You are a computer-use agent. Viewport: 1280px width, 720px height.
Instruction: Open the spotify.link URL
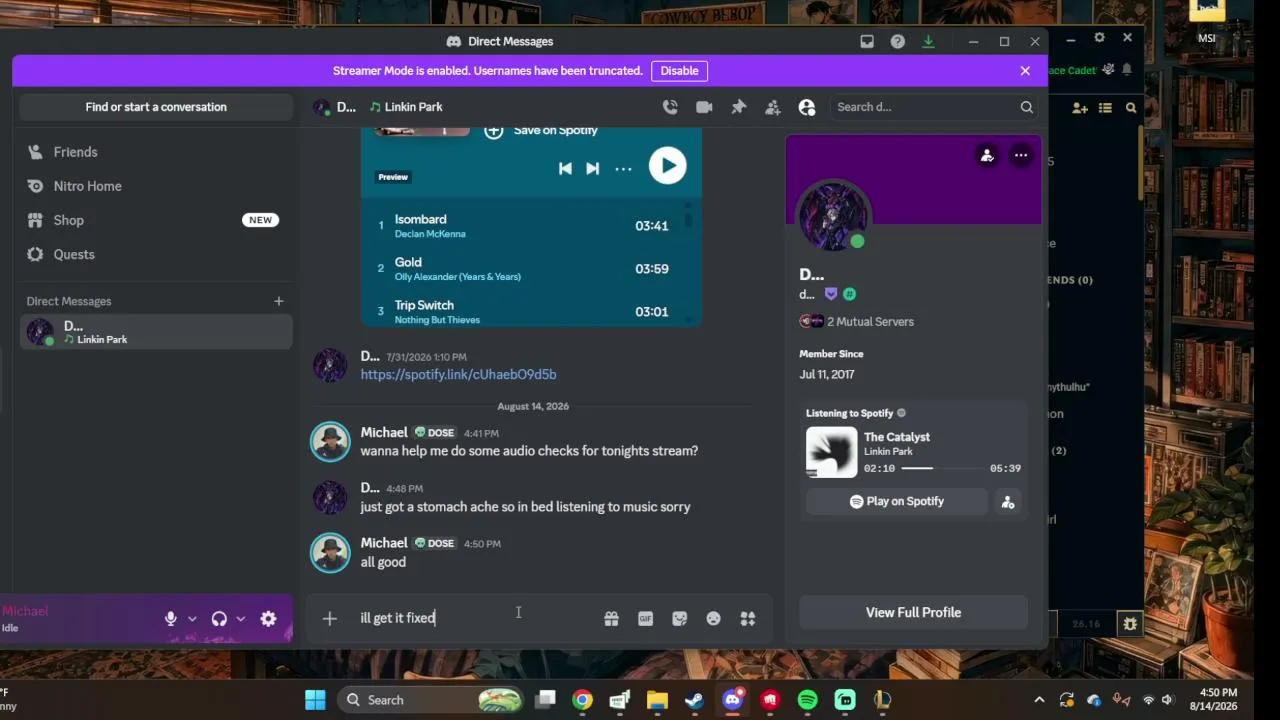pos(458,374)
